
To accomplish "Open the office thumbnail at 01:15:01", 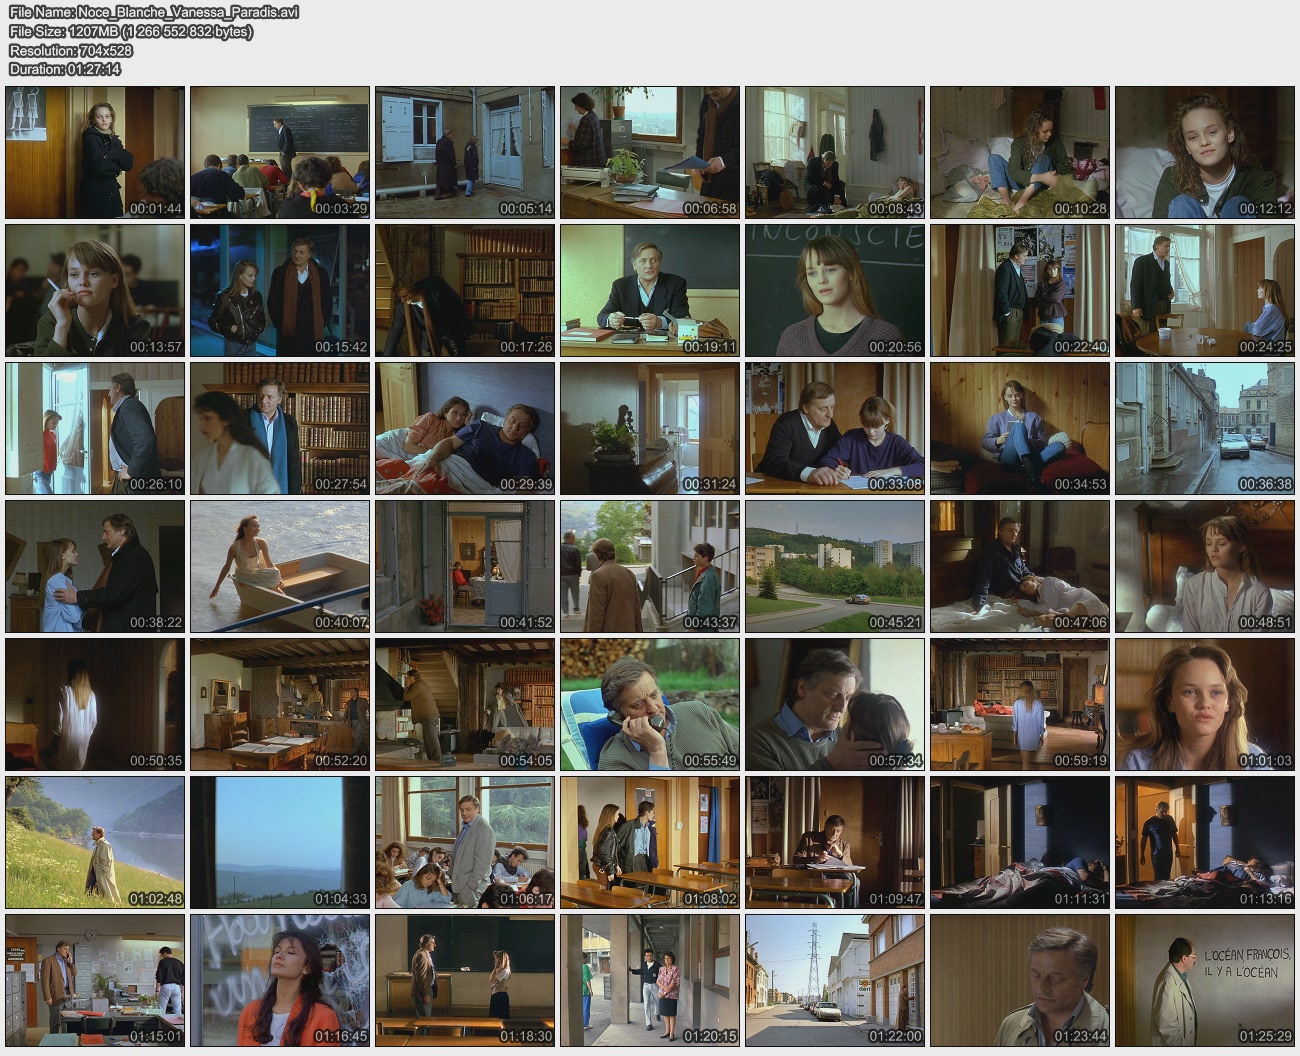I will [95, 980].
